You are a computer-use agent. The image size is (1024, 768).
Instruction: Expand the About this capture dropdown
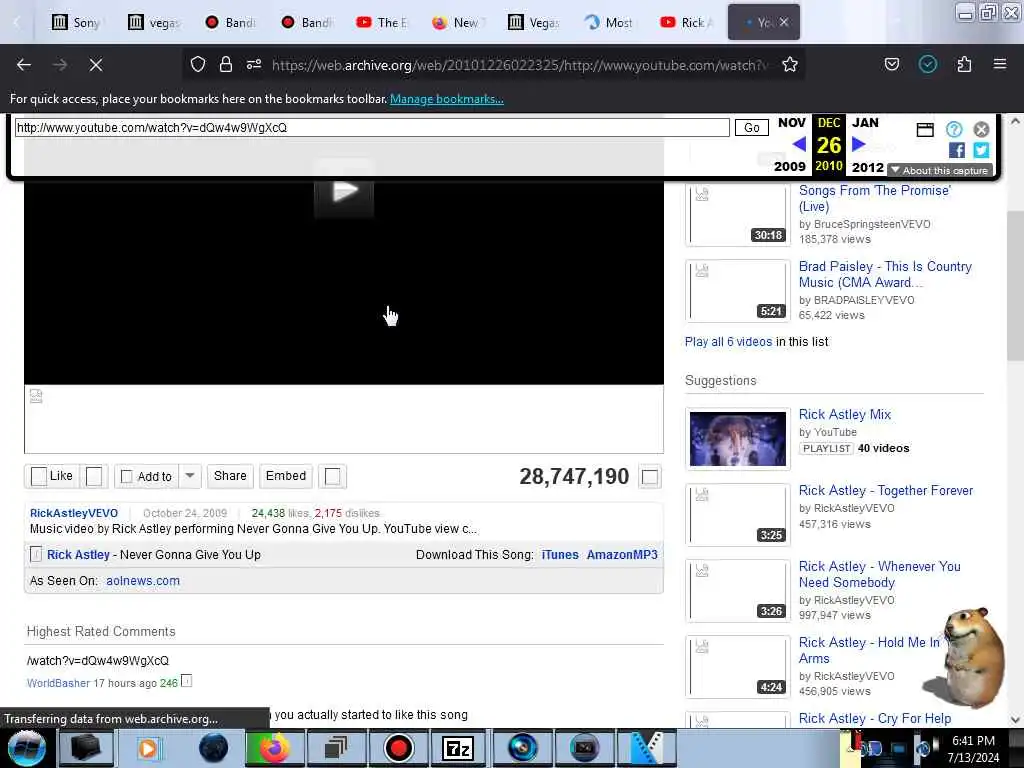coord(940,170)
